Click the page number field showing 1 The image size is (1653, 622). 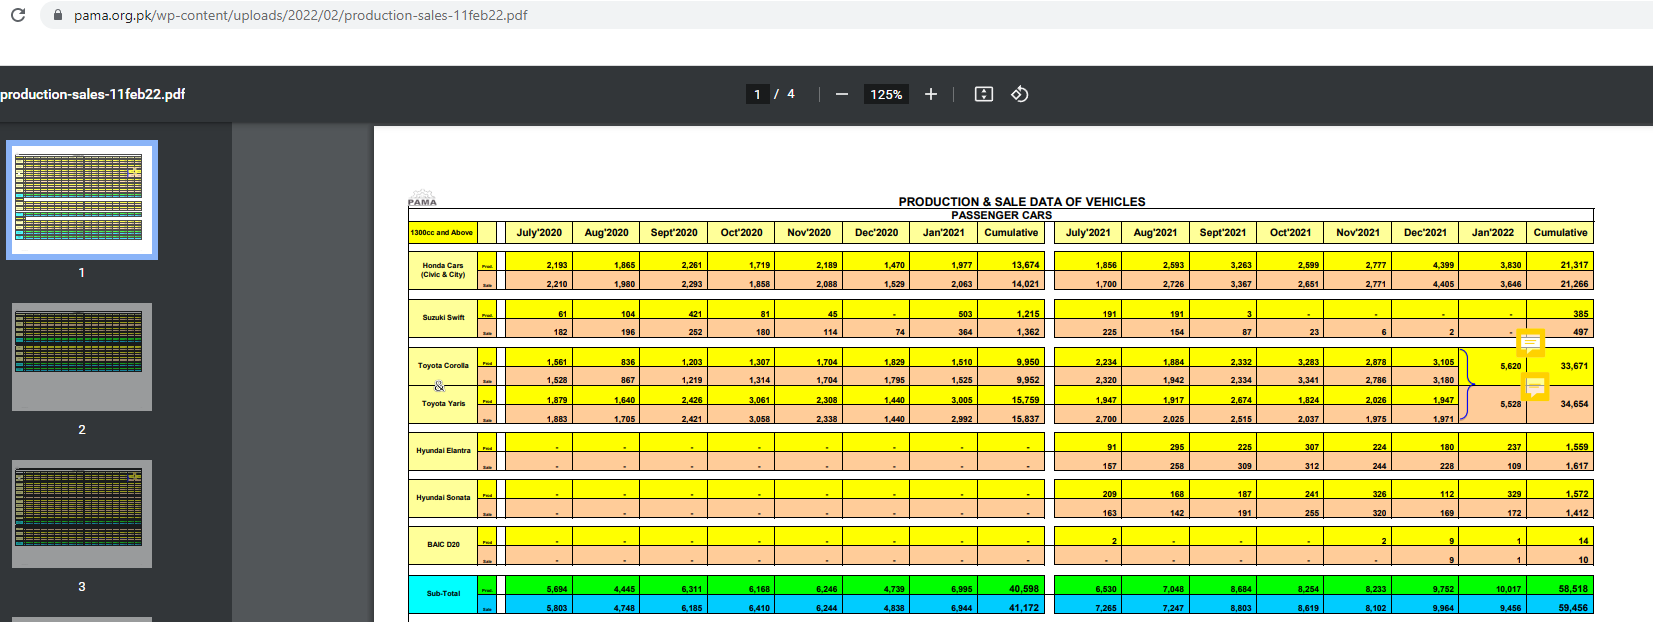pos(757,94)
